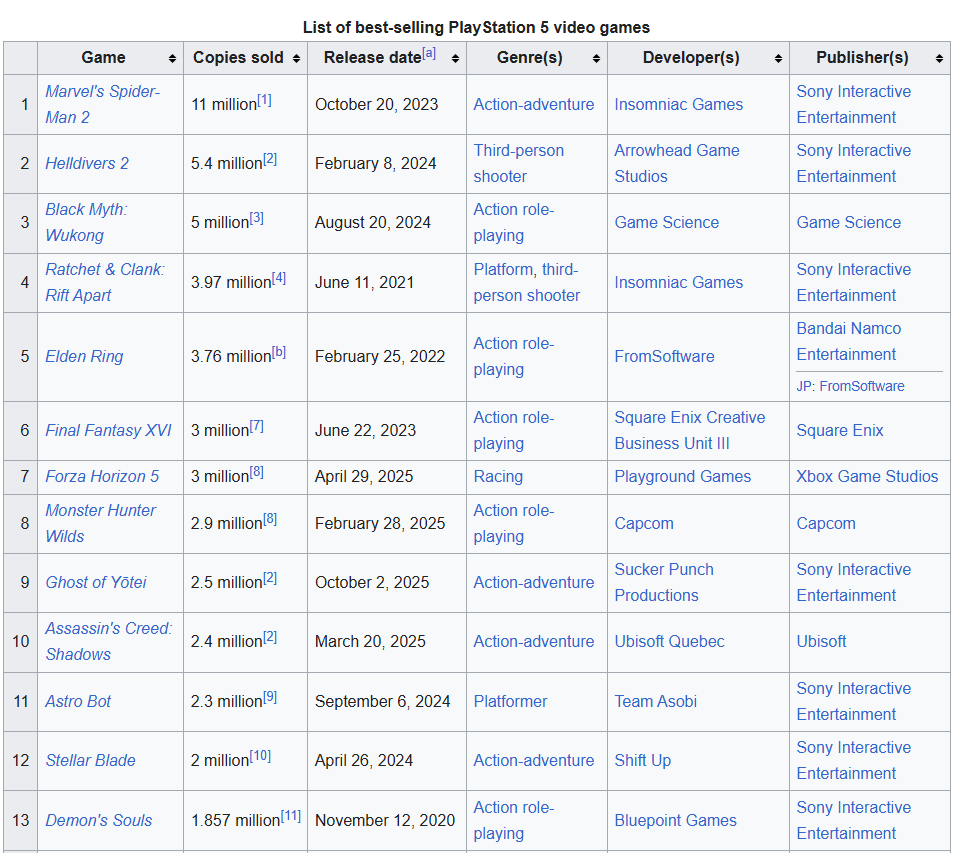The width and height of the screenshot is (953, 853).
Task: Select rank number 13 cell
Action: [21, 820]
